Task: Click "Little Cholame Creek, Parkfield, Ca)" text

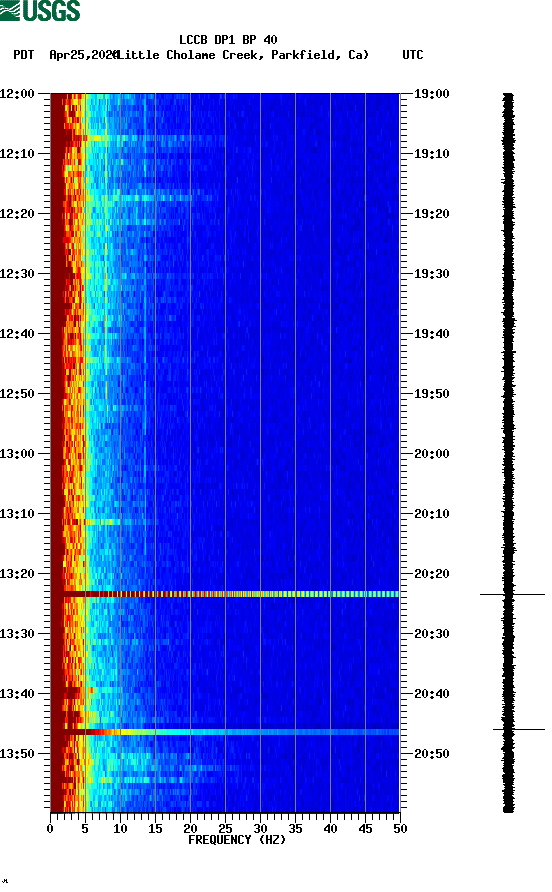Action: (243, 55)
